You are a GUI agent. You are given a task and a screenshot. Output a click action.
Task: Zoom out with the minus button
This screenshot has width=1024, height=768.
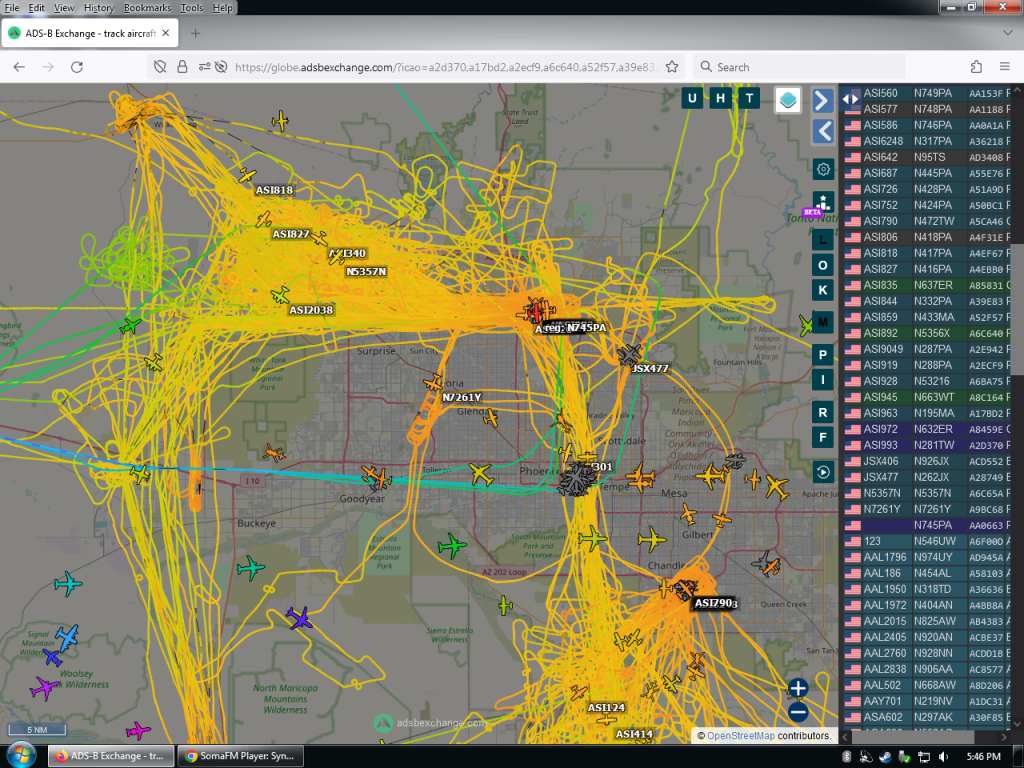pyautogui.click(x=798, y=712)
